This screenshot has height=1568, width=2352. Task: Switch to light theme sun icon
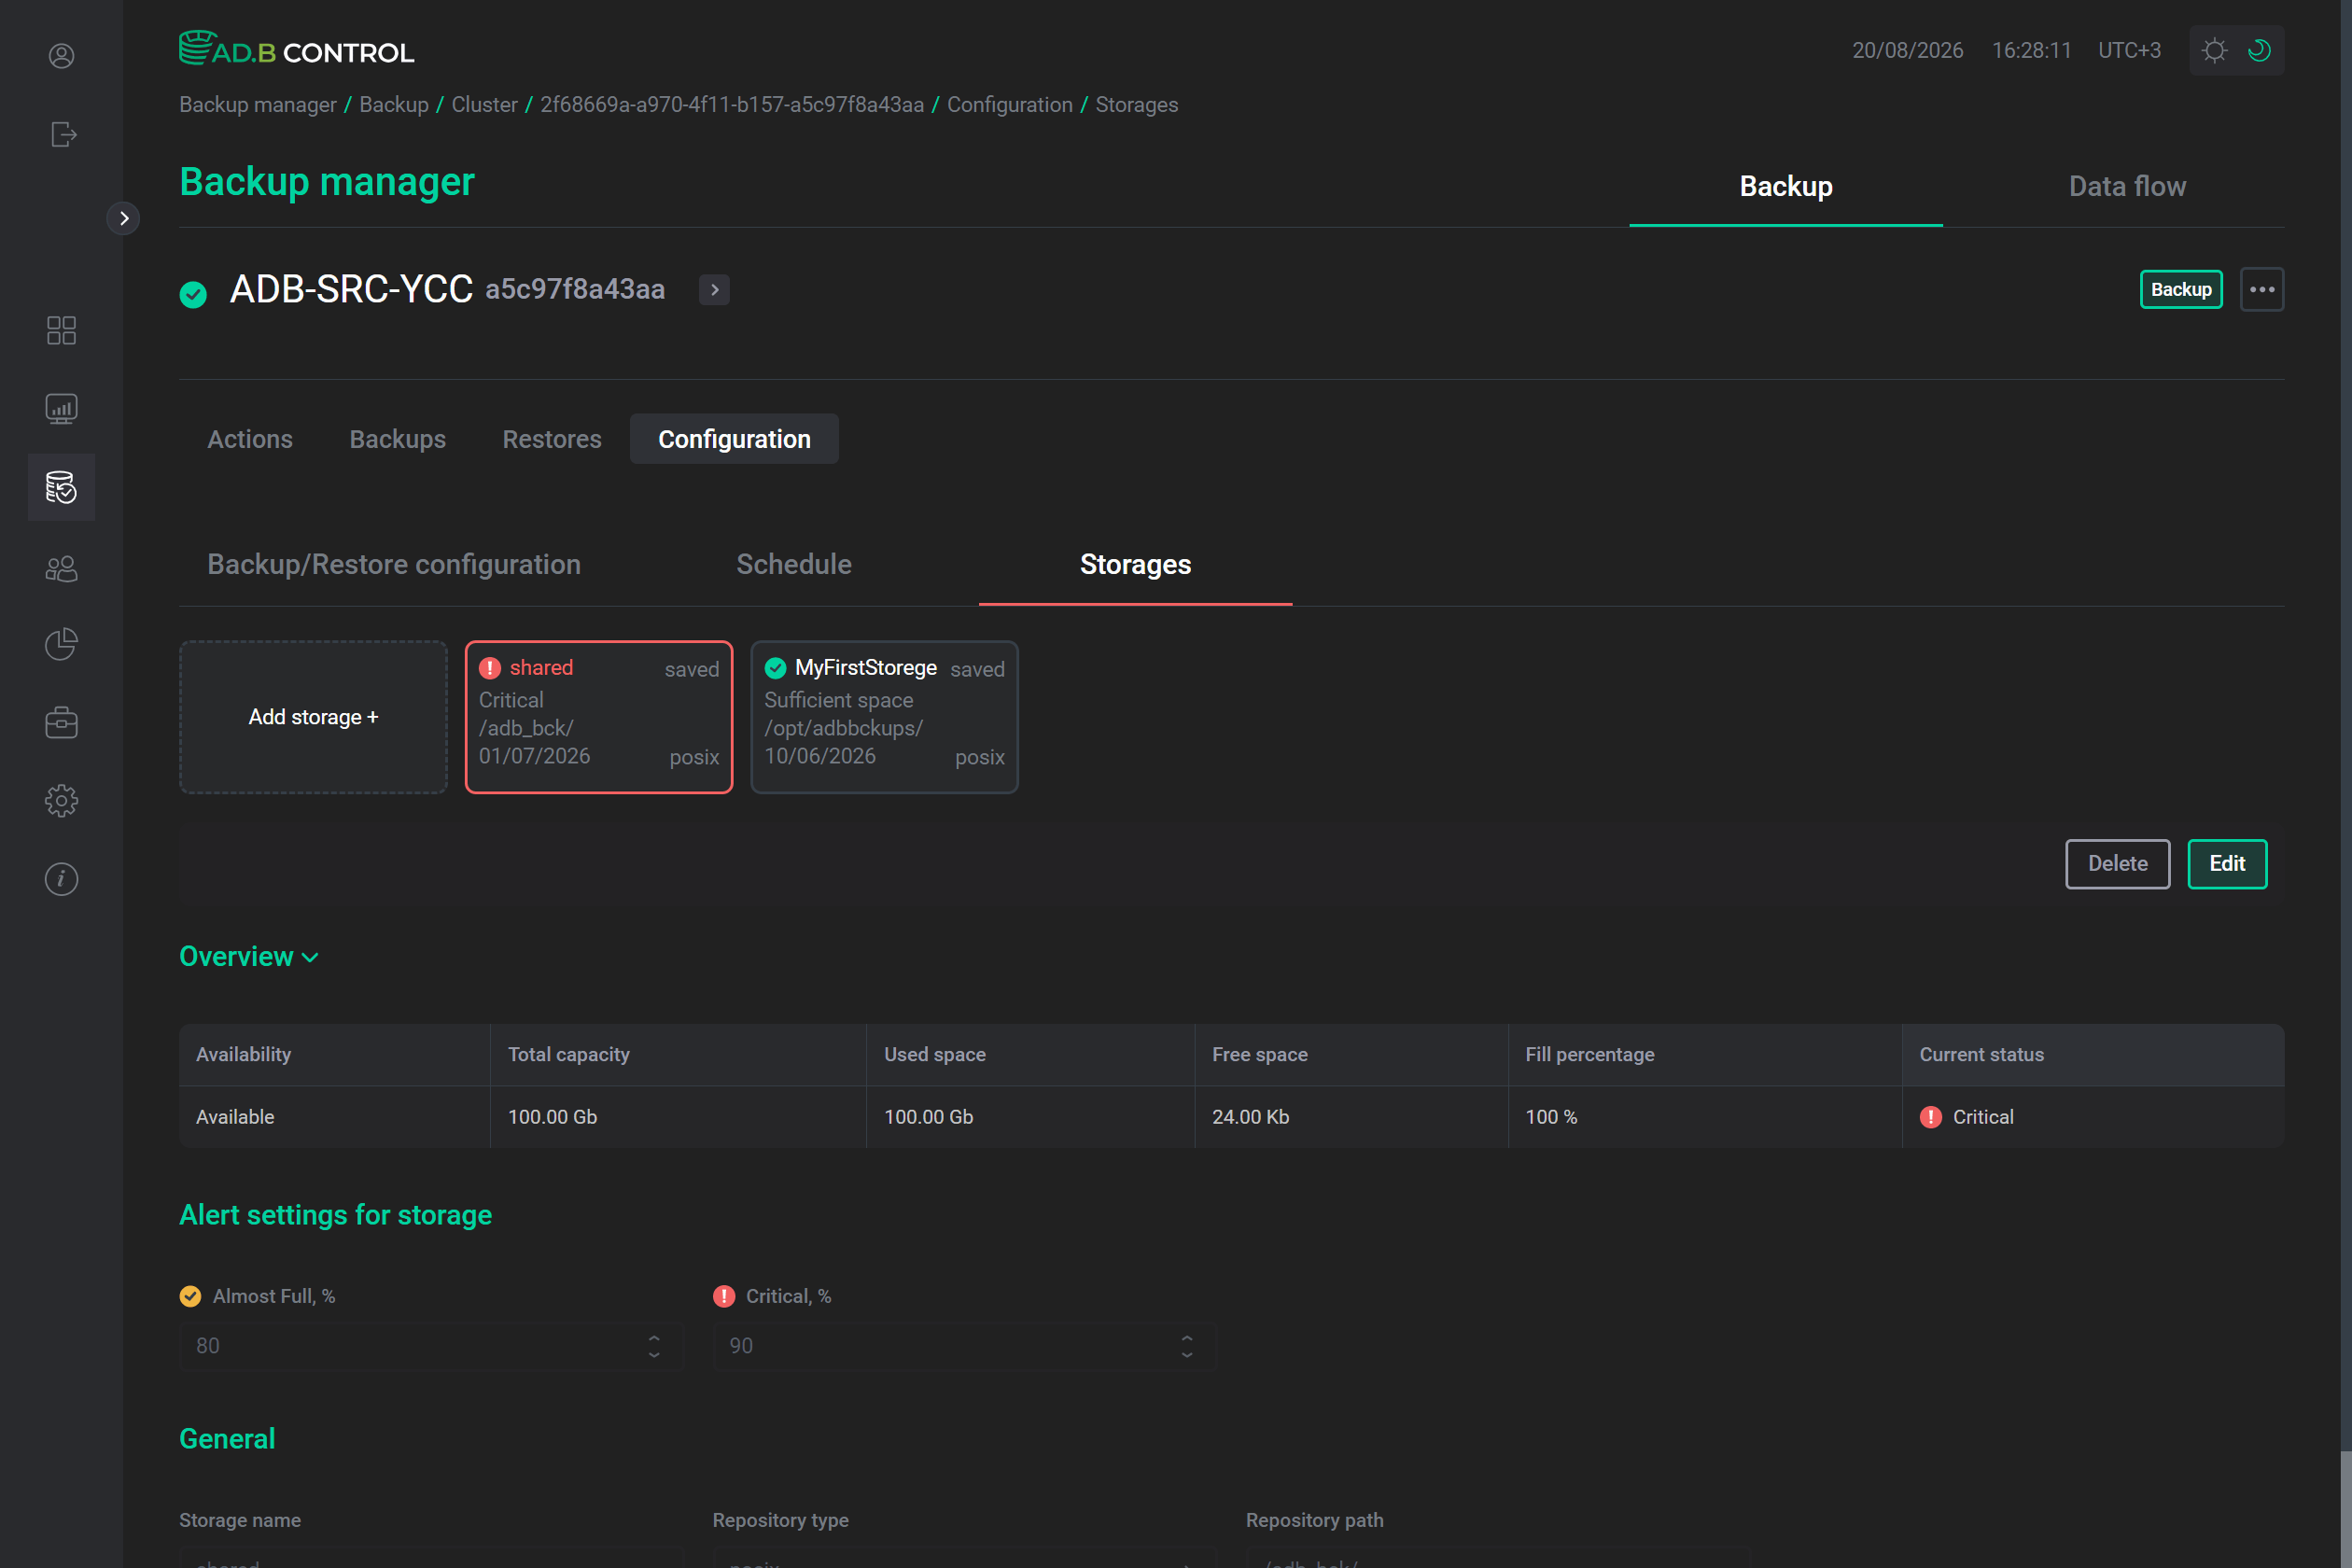2214,50
